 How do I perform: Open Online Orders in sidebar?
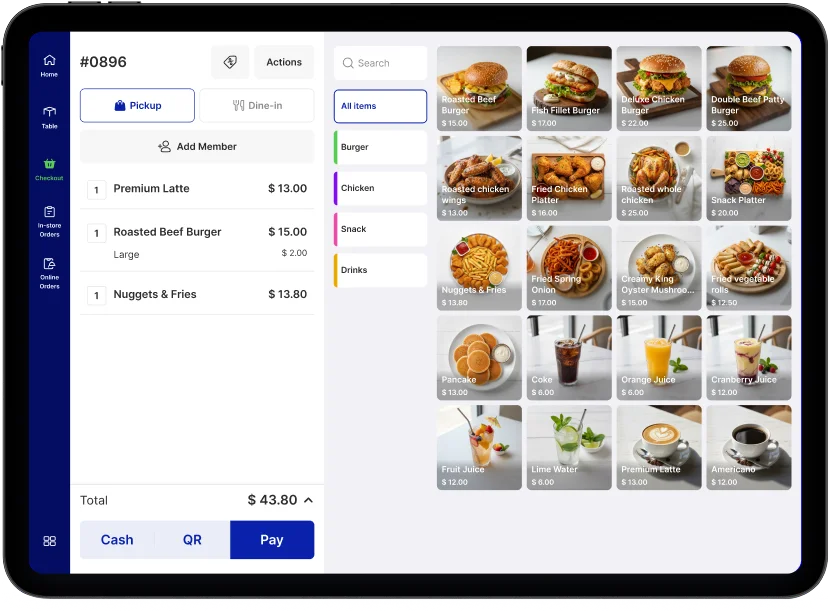tap(49, 273)
